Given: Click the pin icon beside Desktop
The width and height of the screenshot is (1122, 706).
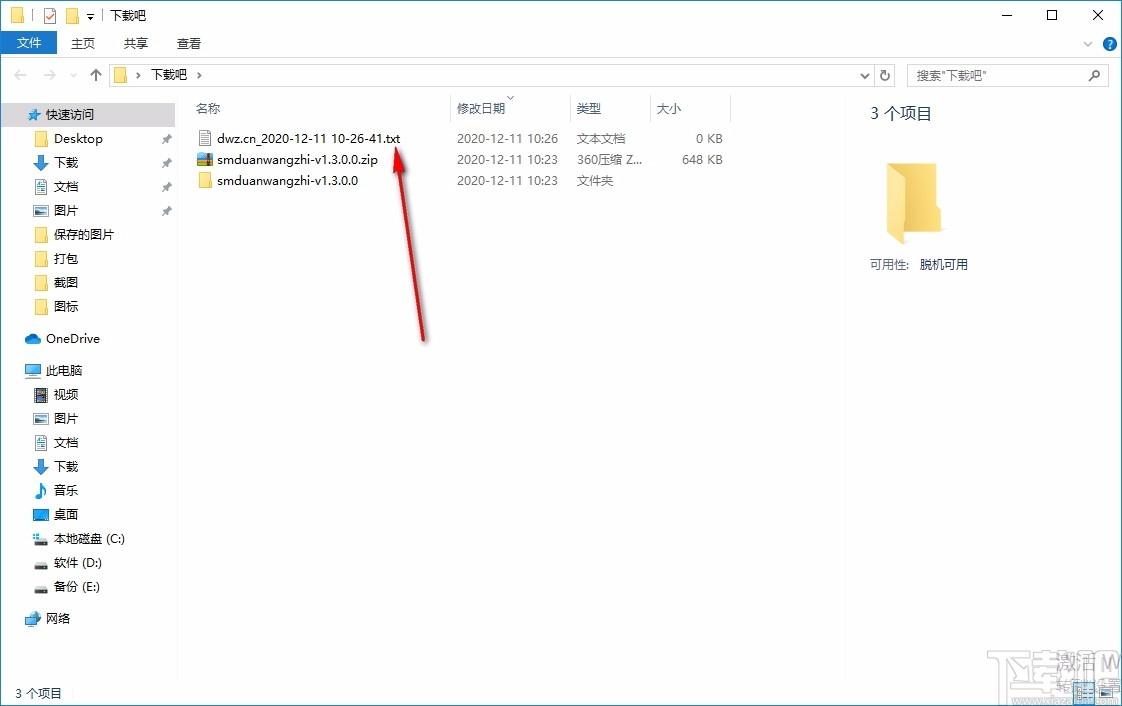Looking at the screenshot, I should (166, 139).
